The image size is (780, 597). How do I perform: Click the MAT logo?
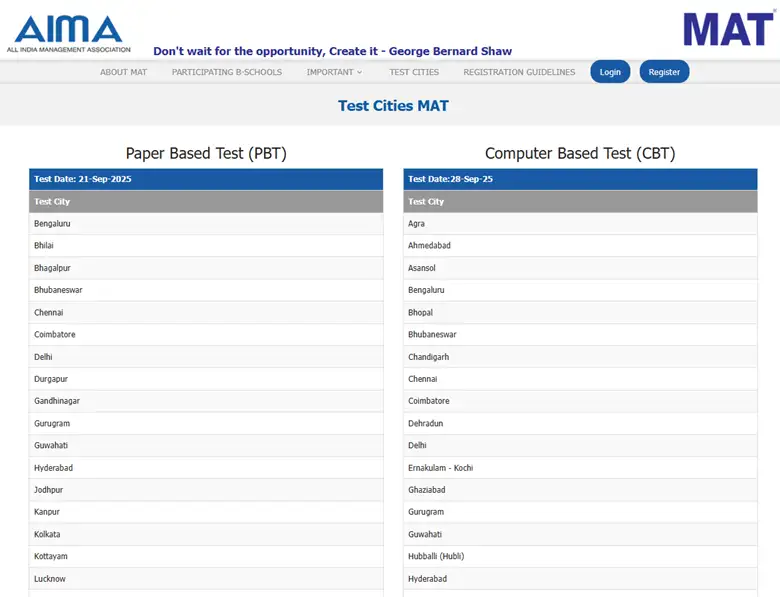pos(729,29)
